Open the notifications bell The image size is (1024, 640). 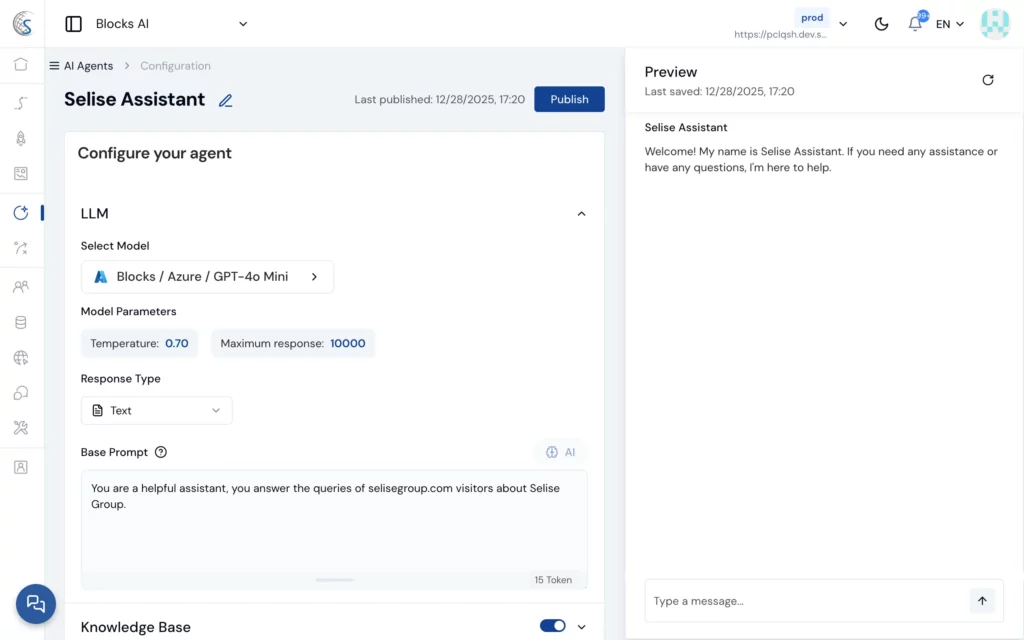914,24
